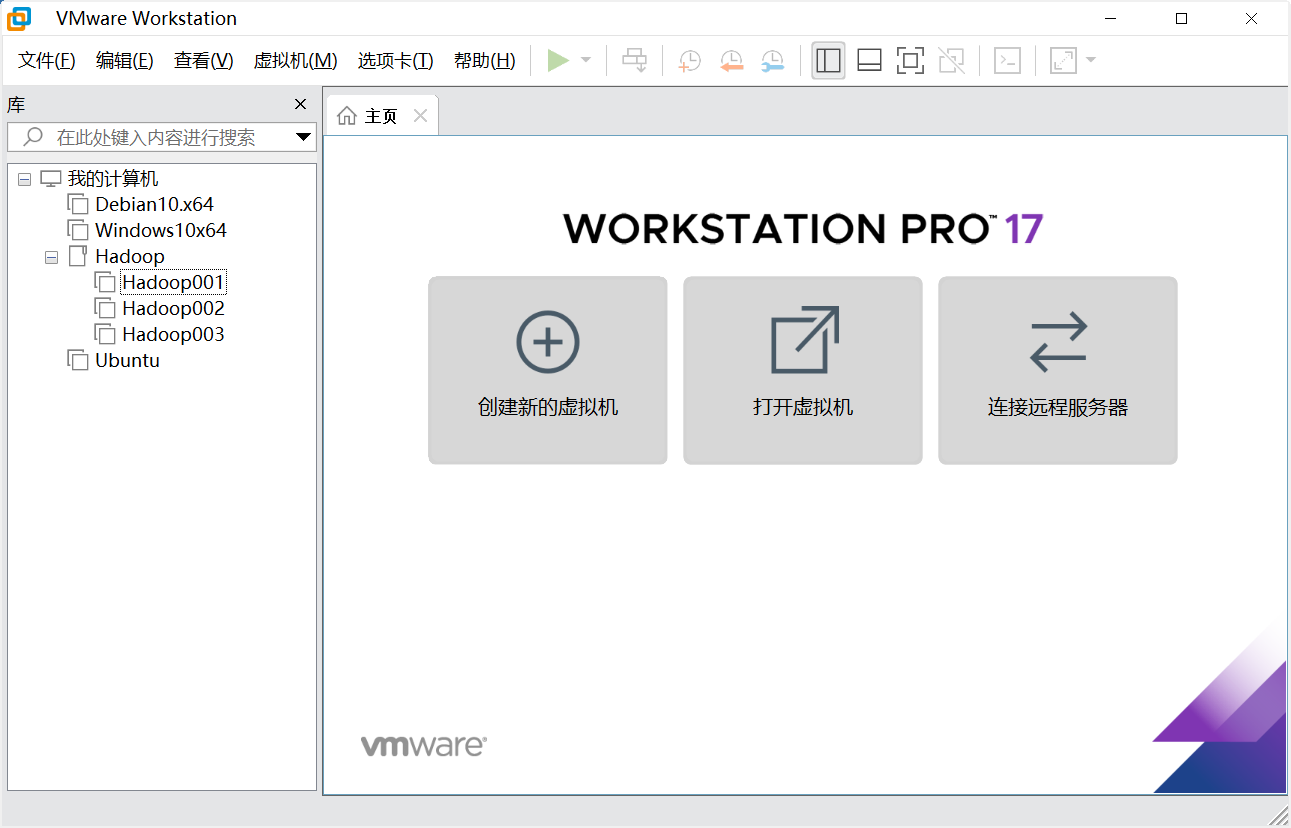Open the power options dropdown arrow
The width and height of the screenshot is (1291, 828).
pos(586,61)
